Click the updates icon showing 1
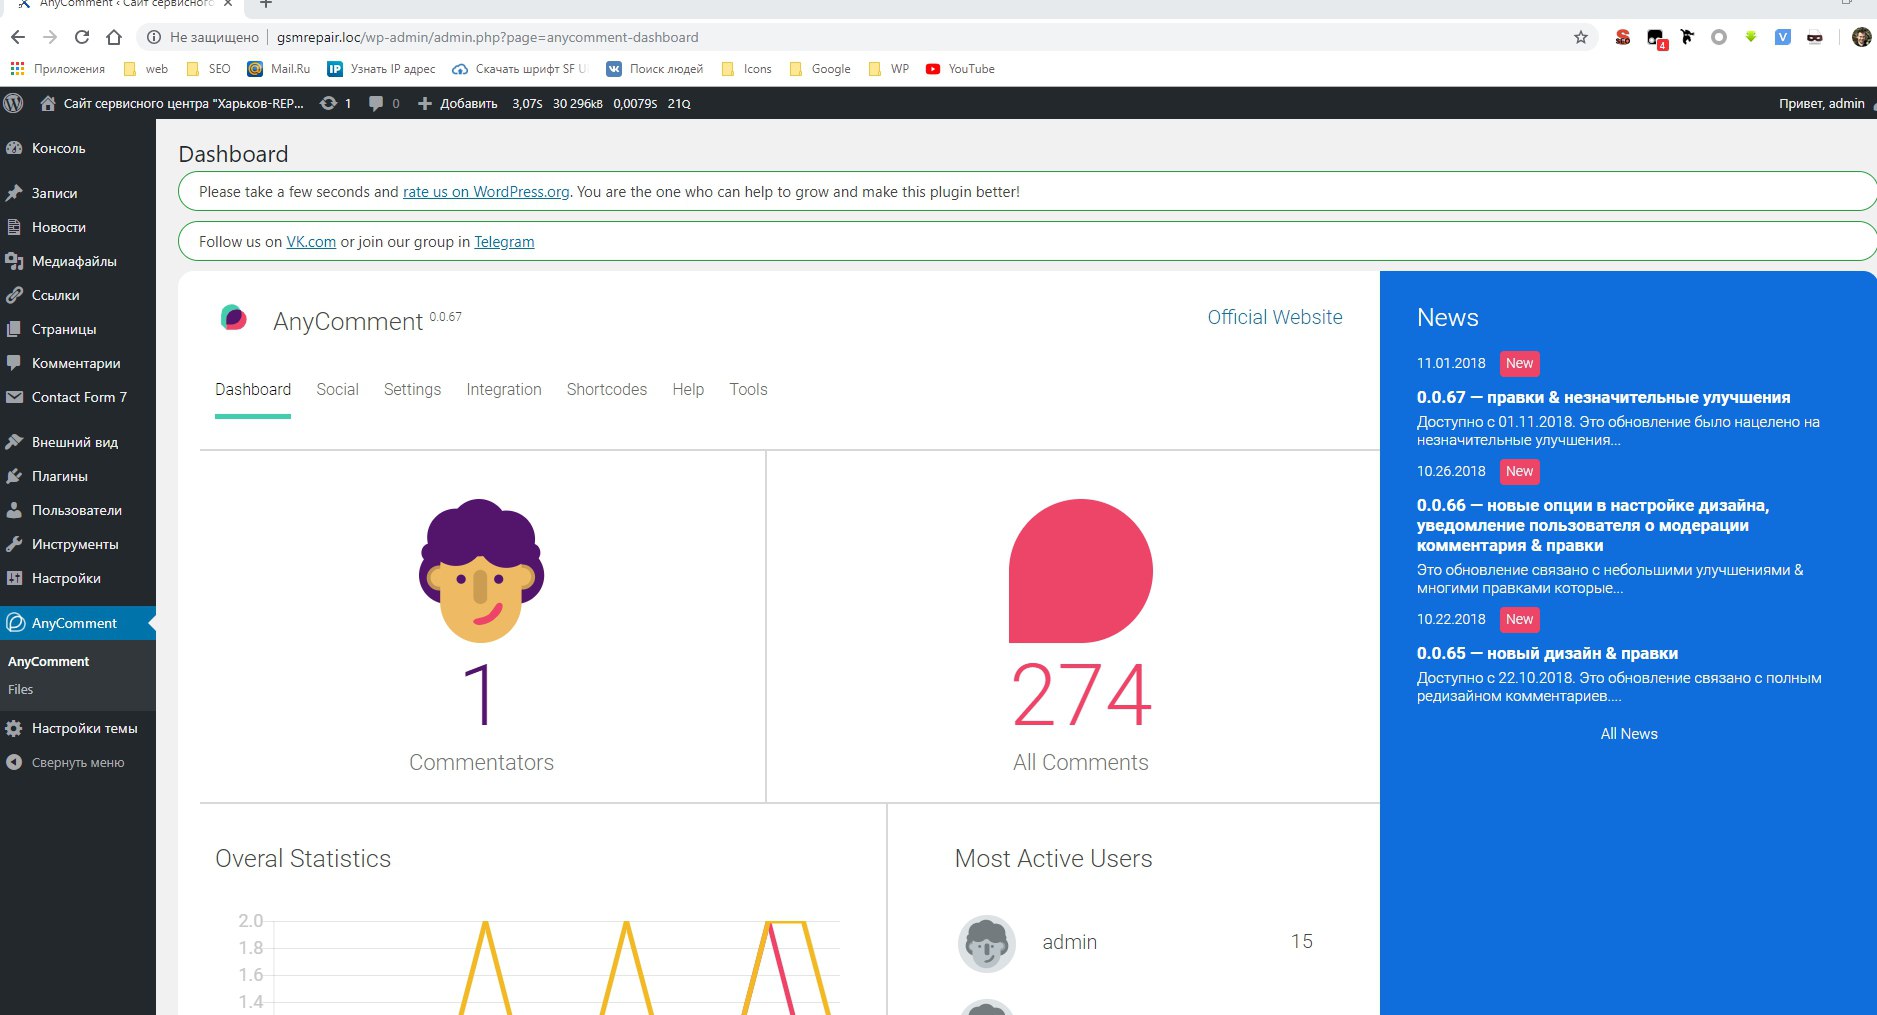 [335, 103]
